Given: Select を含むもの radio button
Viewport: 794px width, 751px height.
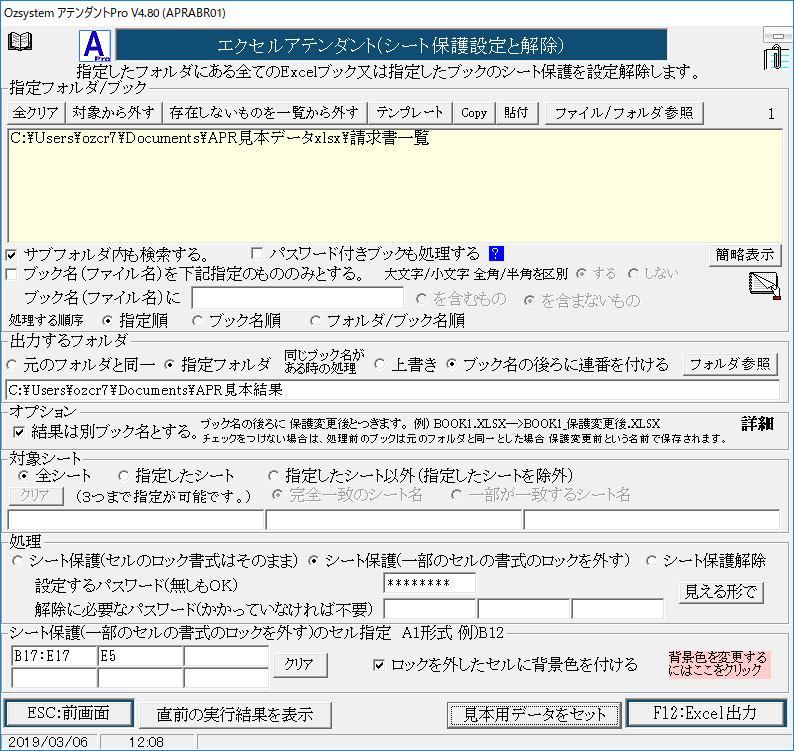Looking at the screenshot, I should 421,299.
